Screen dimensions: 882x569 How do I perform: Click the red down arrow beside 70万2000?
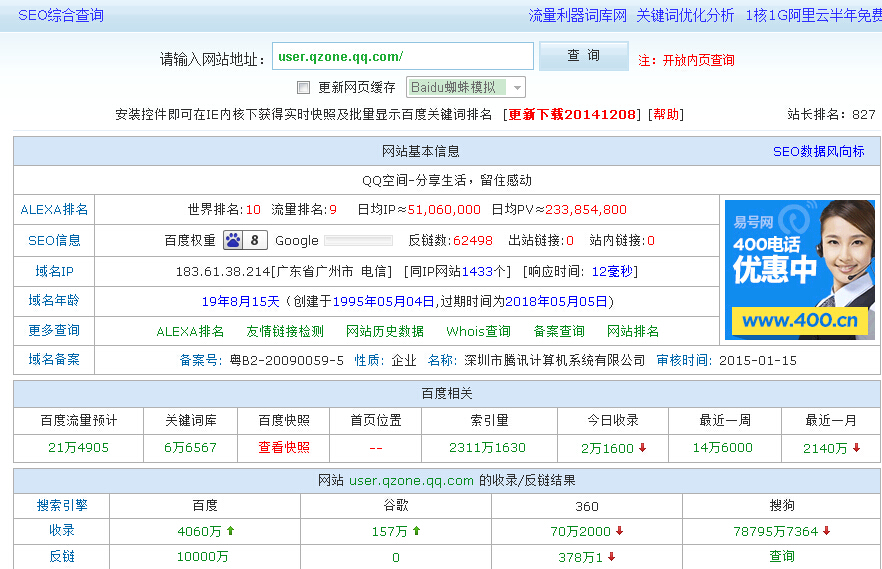(x=620, y=531)
